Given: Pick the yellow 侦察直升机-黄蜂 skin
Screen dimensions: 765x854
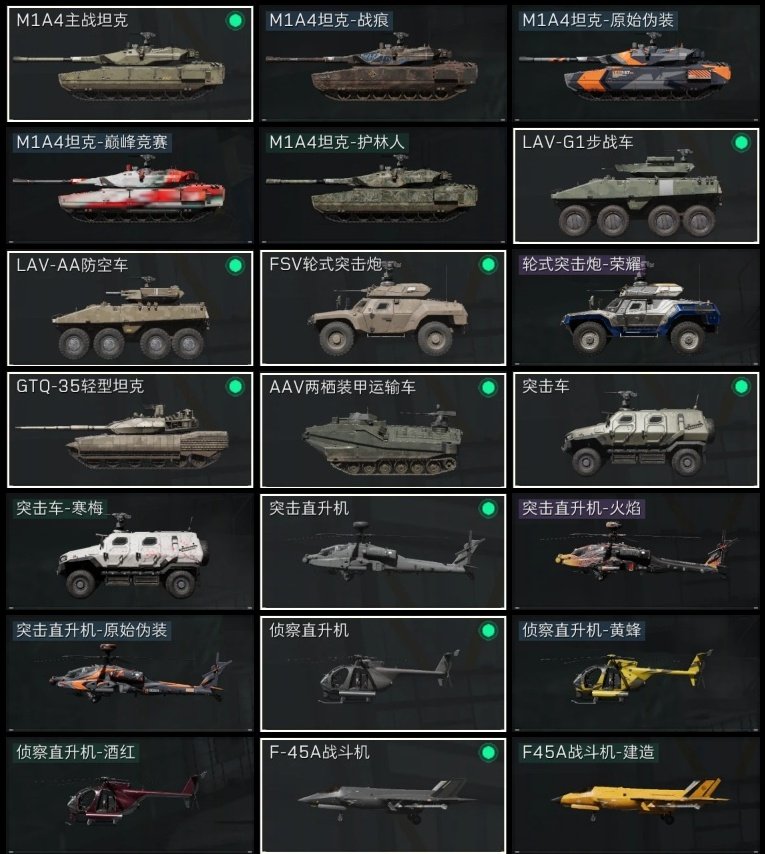Looking at the screenshot, I should click(636, 674).
